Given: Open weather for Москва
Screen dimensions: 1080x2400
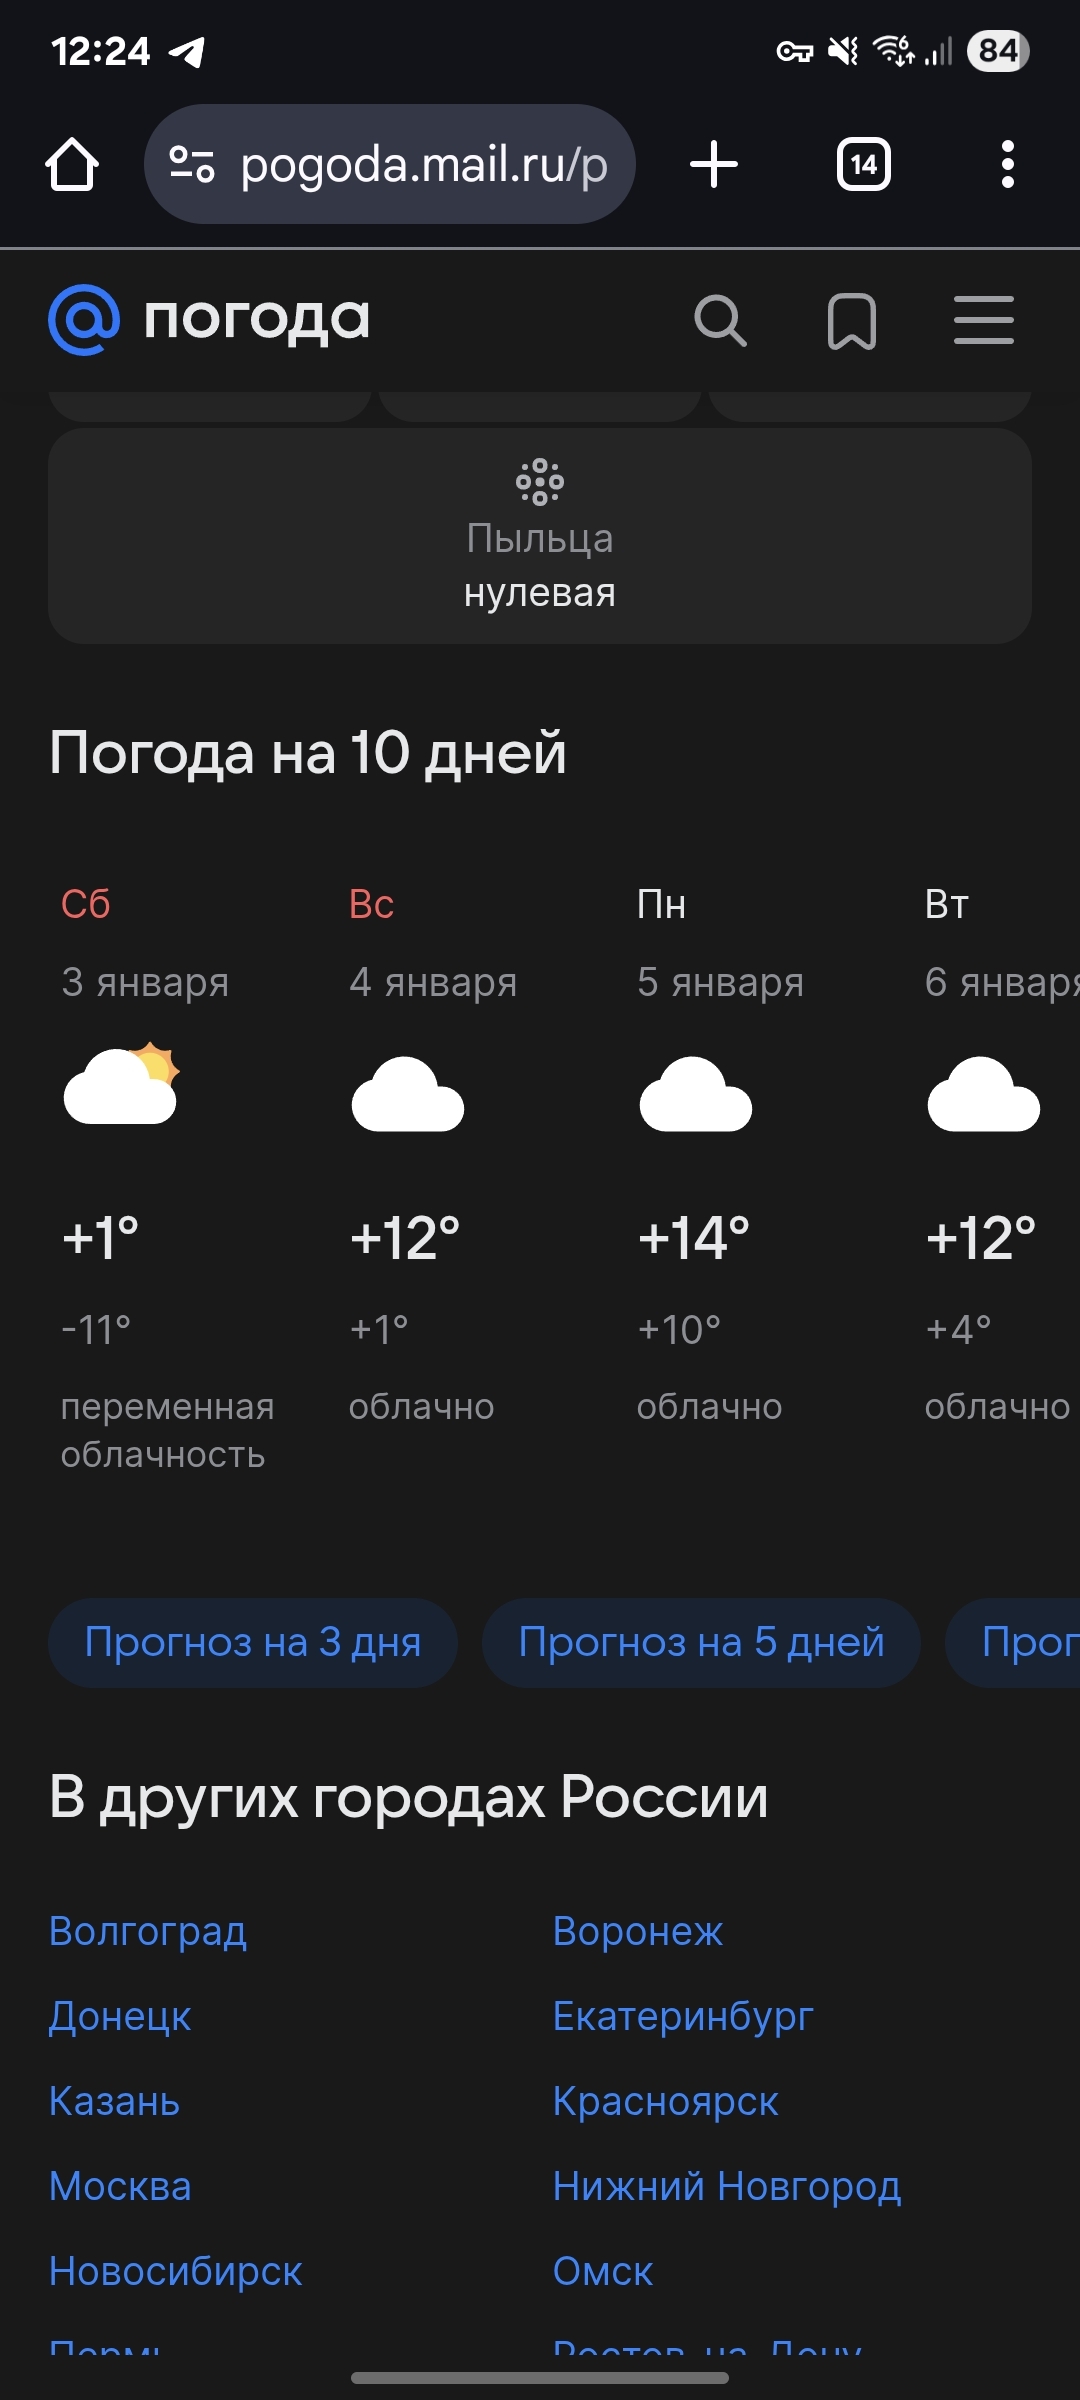Looking at the screenshot, I should (x=120, y=2186).
